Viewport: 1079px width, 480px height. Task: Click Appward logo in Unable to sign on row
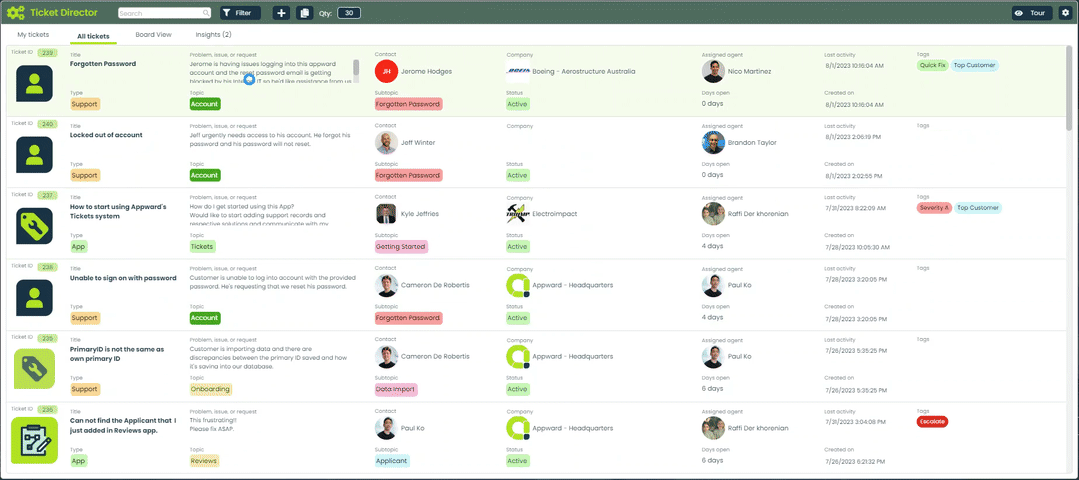pyautogui.click(x=517, y=285)
